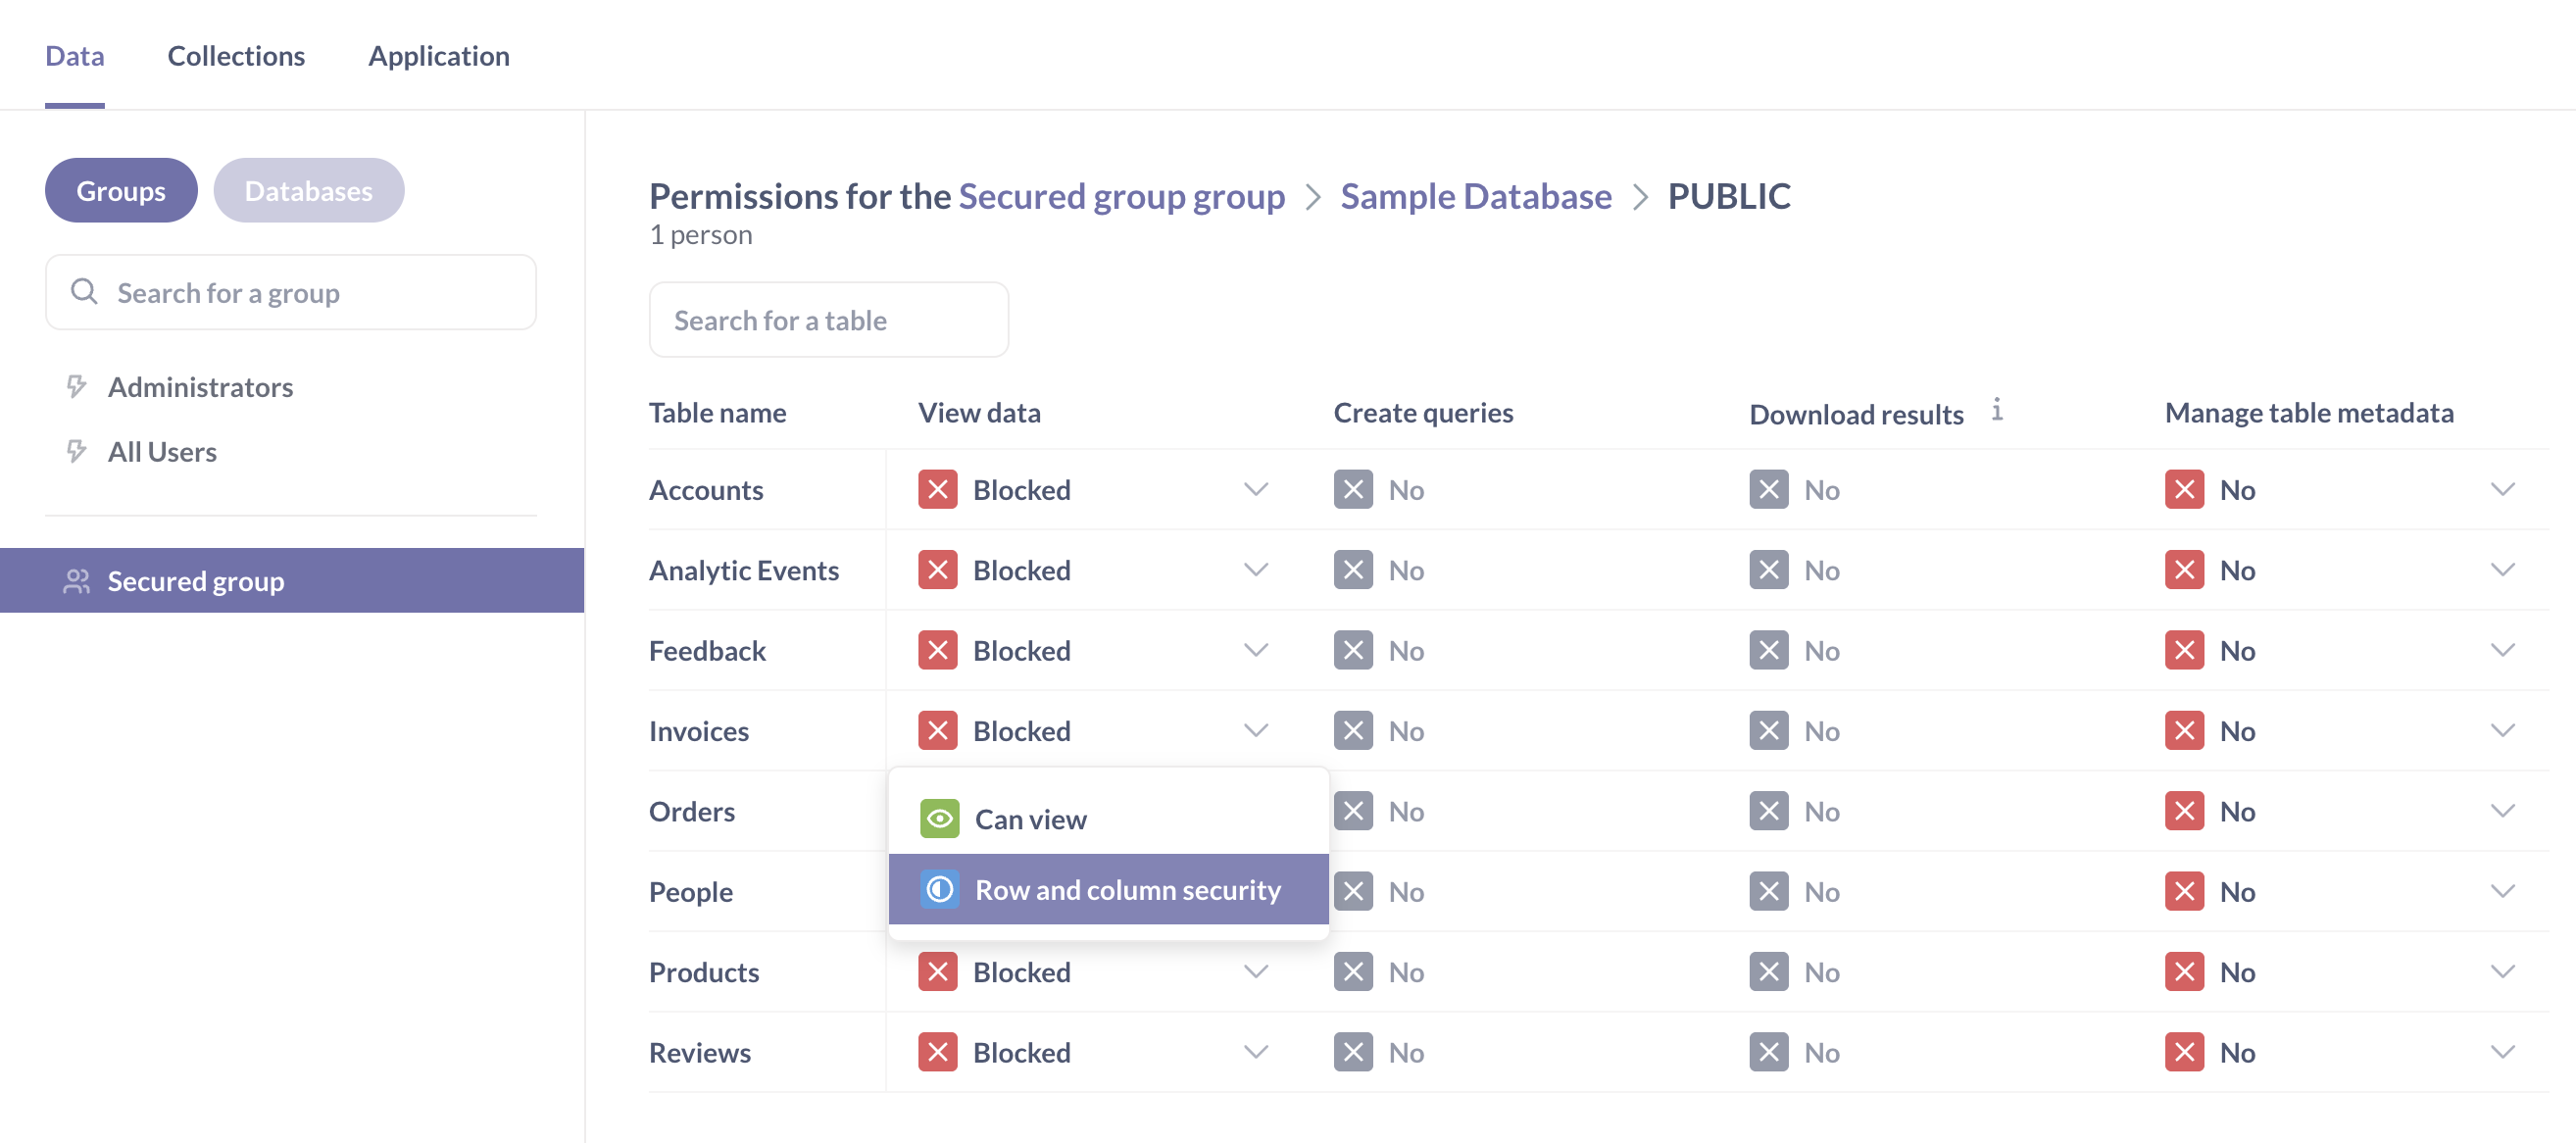Viewport: 2576px width, 1143px height.
Task: Expand View data dropdown for Invoices
Action: 1255,731
